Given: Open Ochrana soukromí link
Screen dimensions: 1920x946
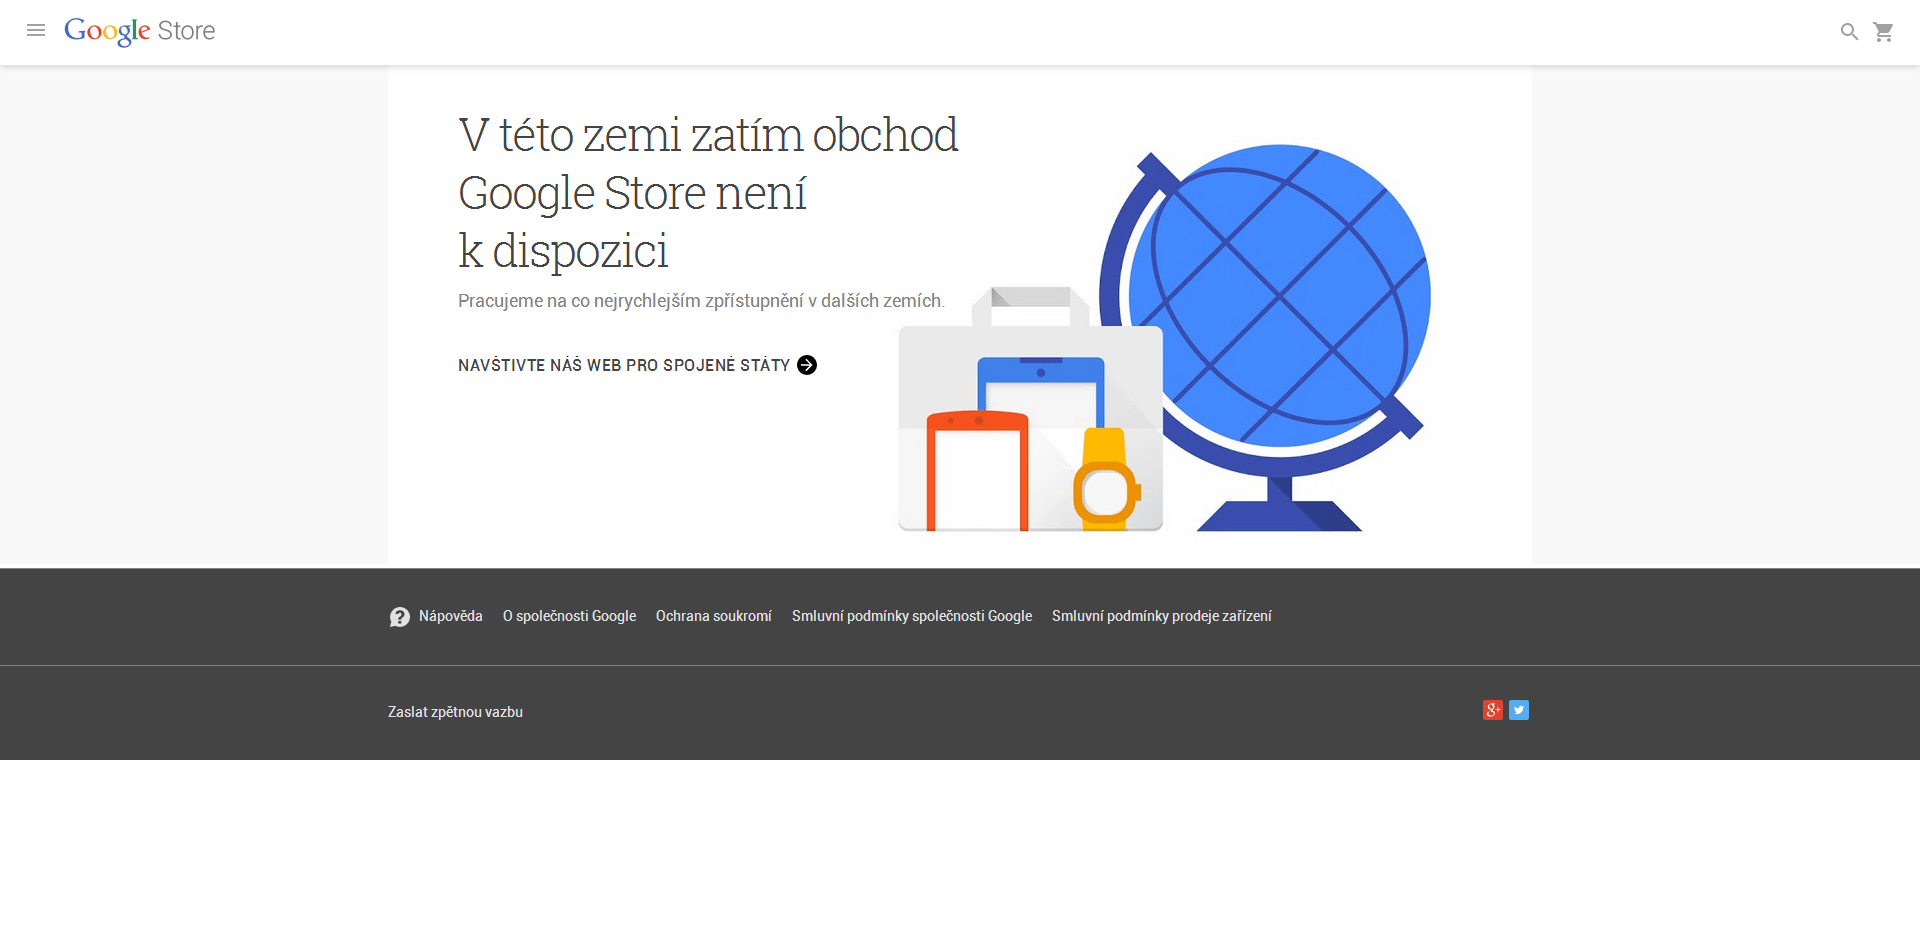Looking at the screenshot, I should [714, 616].
